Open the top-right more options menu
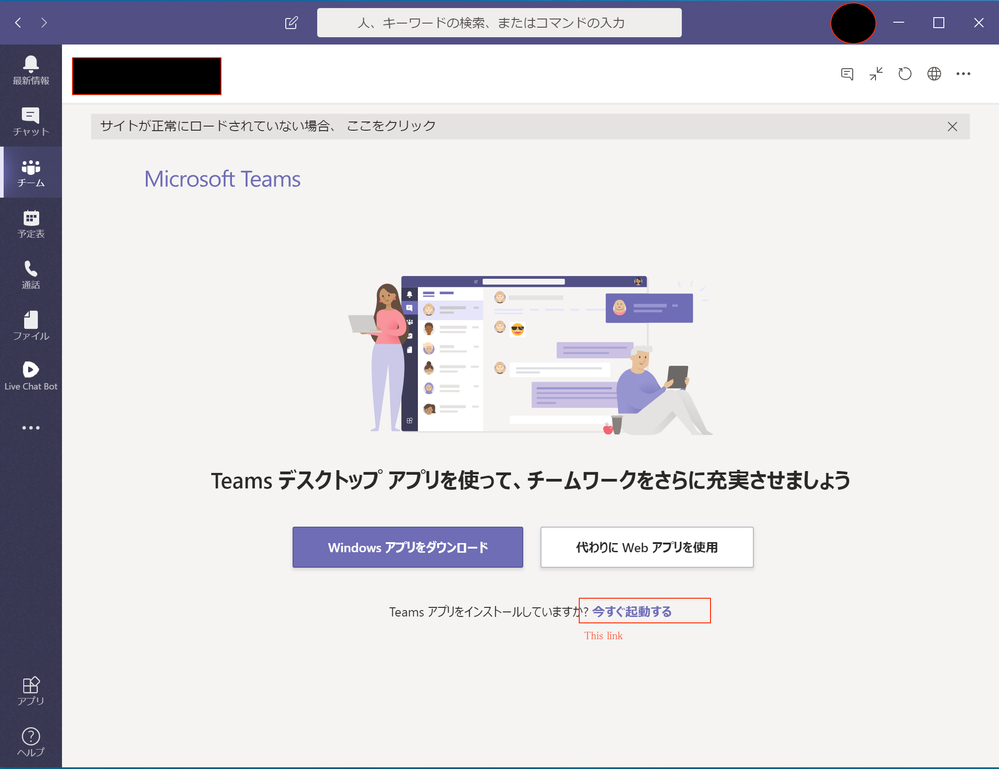The height and width of the screenshot is (769, 999). click(x=963, y=73)
